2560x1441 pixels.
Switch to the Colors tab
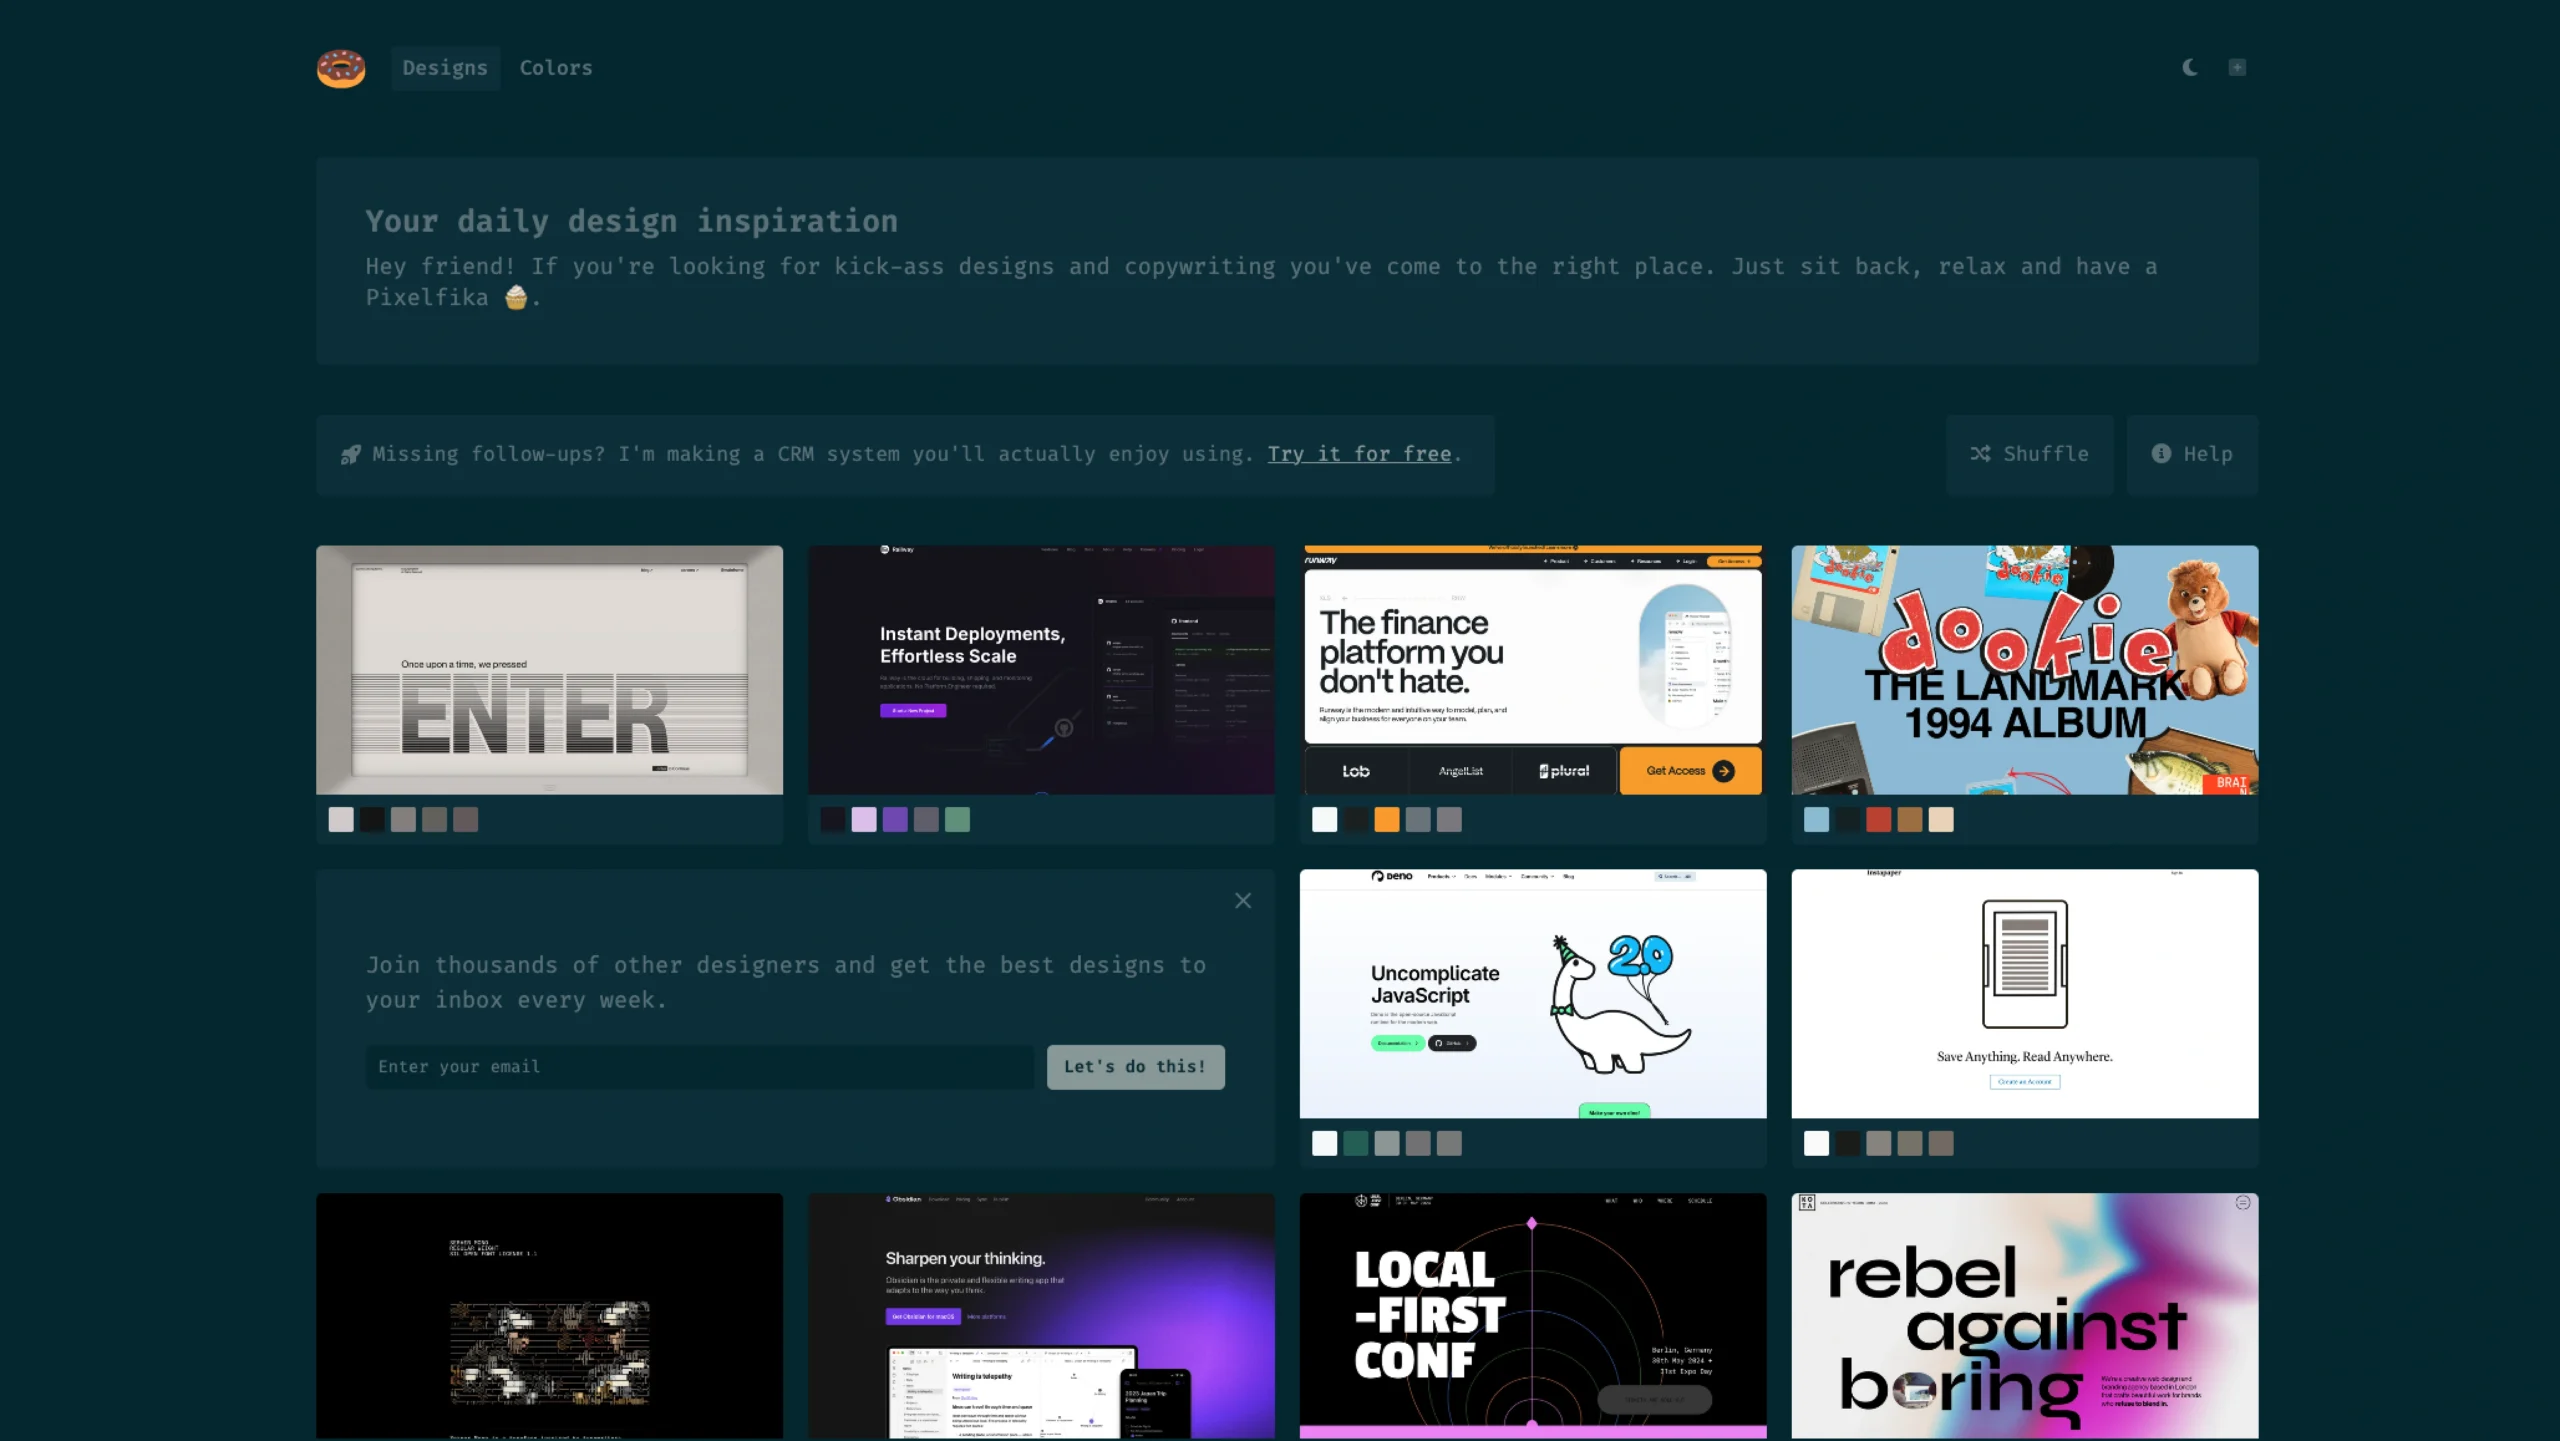(556, 68)
